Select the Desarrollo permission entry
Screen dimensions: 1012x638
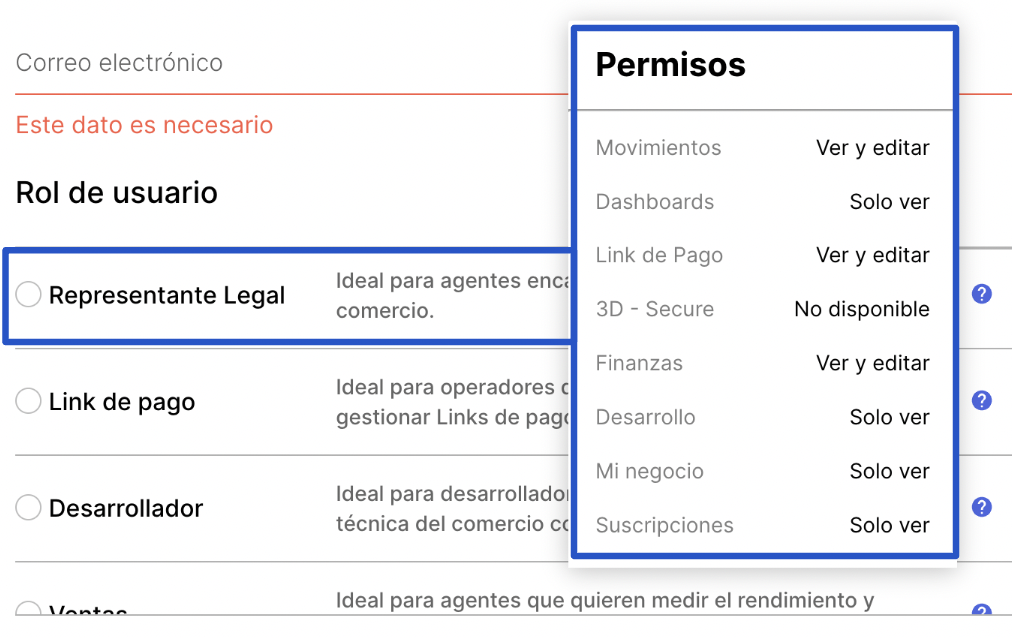(x=762, y=418)
